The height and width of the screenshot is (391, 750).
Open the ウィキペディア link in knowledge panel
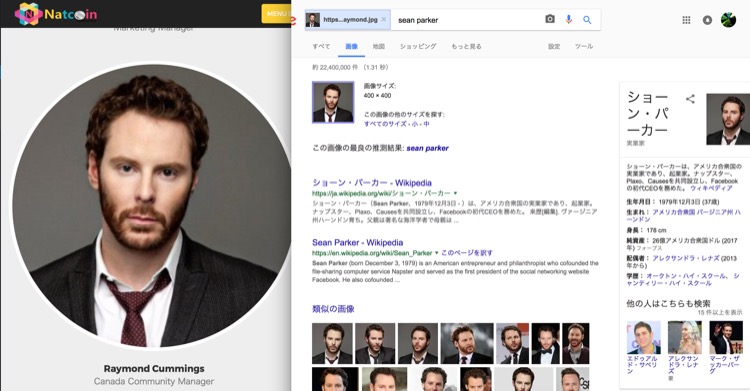tap(712, 189)
